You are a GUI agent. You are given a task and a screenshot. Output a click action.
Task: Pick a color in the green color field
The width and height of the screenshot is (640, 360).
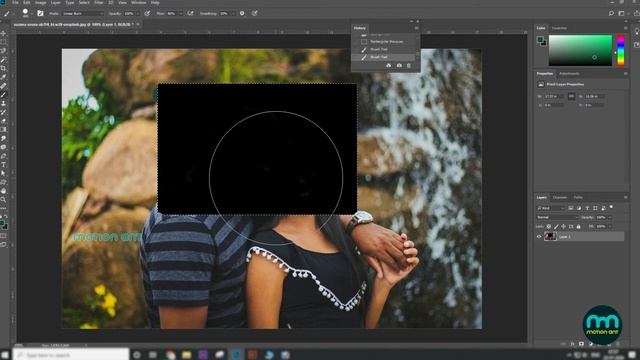point(580,51)
